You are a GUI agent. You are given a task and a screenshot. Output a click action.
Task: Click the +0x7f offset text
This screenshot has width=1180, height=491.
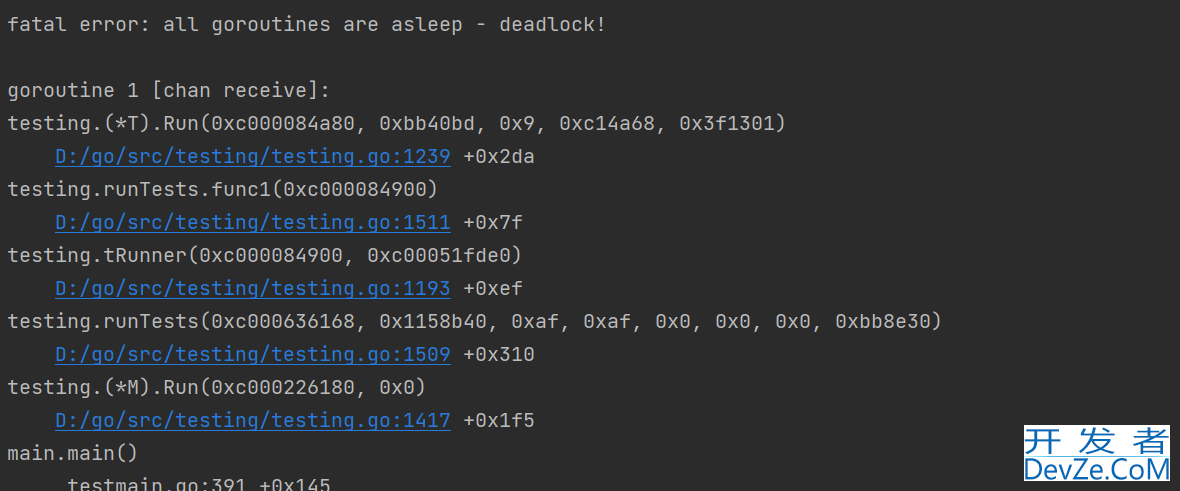coord(493,222)
